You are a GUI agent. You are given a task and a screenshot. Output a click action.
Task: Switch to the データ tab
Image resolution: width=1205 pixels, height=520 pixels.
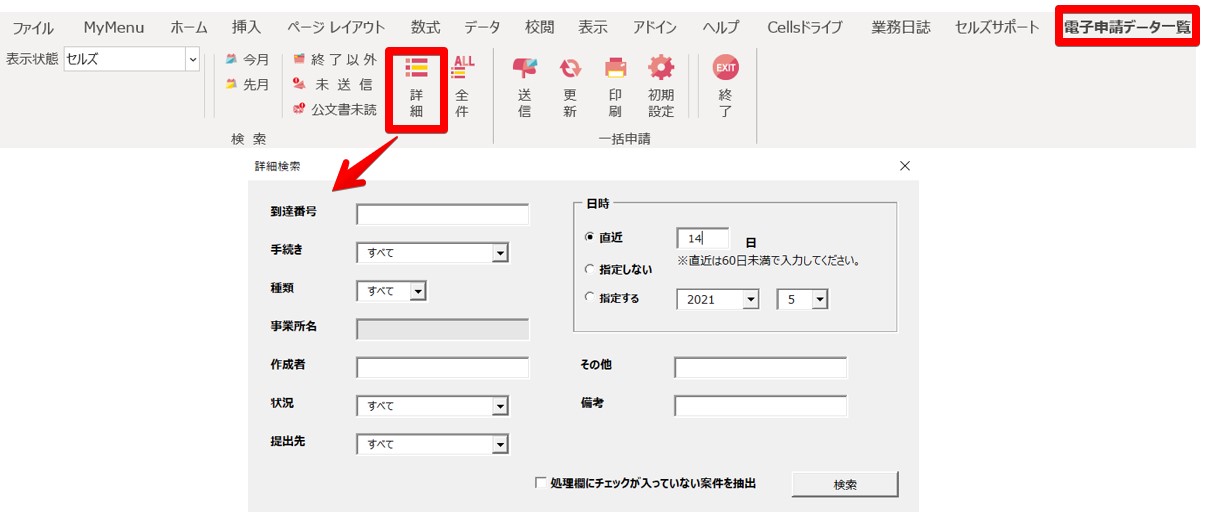point(482,28)
